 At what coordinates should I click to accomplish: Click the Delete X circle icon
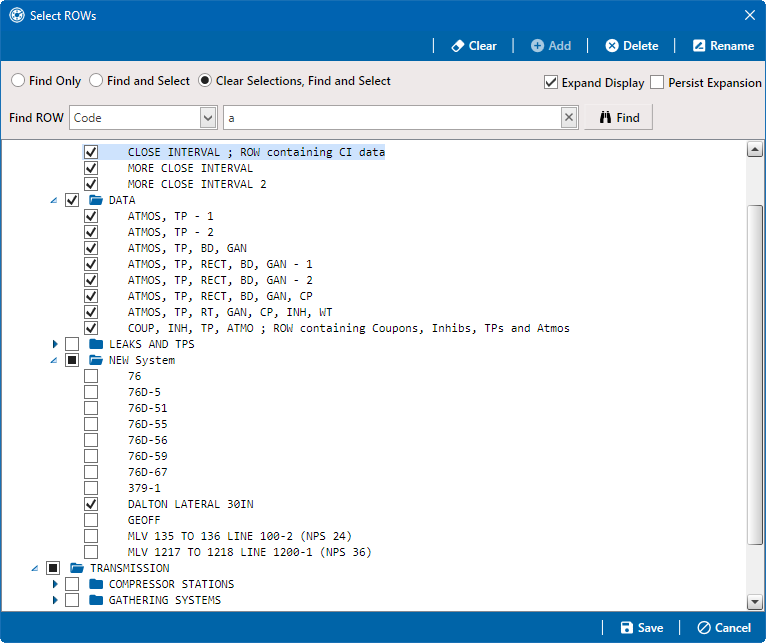point(612,46)
